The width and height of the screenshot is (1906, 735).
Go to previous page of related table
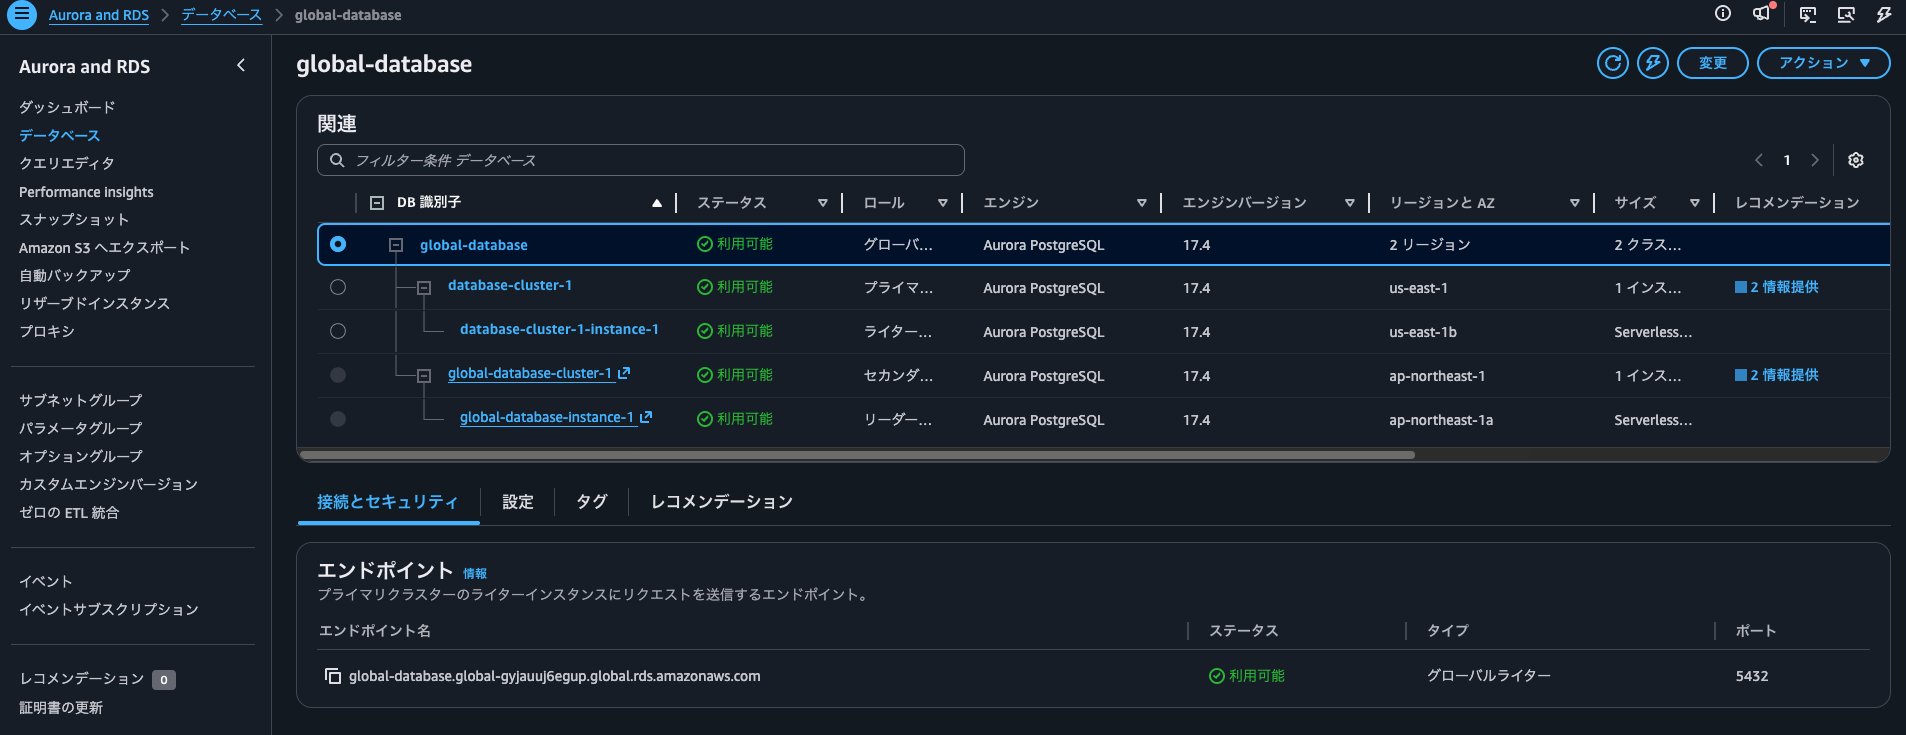tap(1759, 160)
